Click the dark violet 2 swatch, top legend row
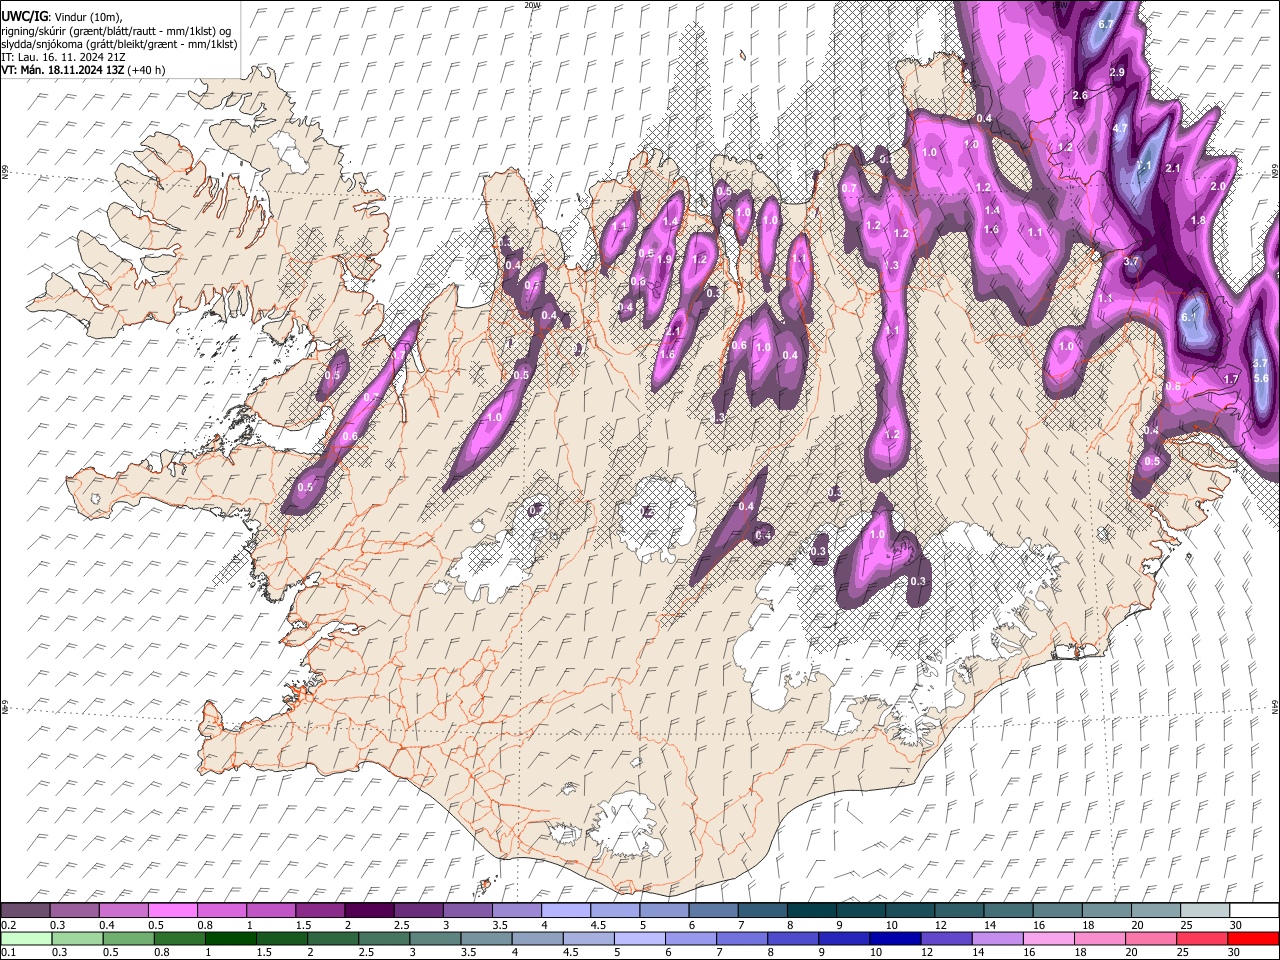This screenshot has width=1280, height=960. click(369, 911)
